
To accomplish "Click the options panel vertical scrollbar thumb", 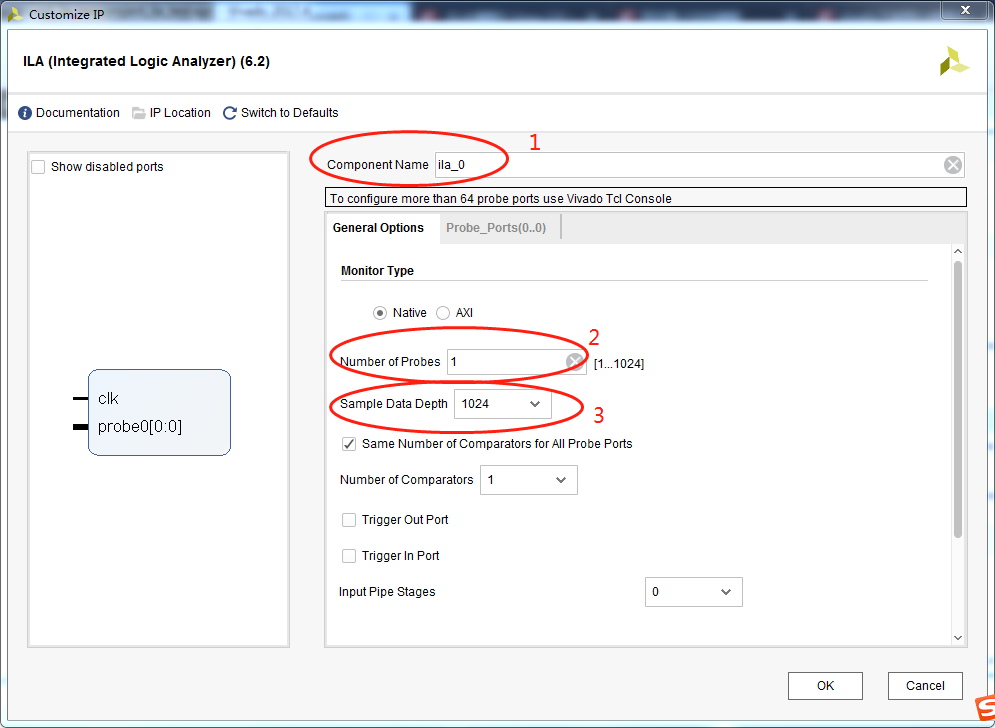I will (x=958, y=400).
